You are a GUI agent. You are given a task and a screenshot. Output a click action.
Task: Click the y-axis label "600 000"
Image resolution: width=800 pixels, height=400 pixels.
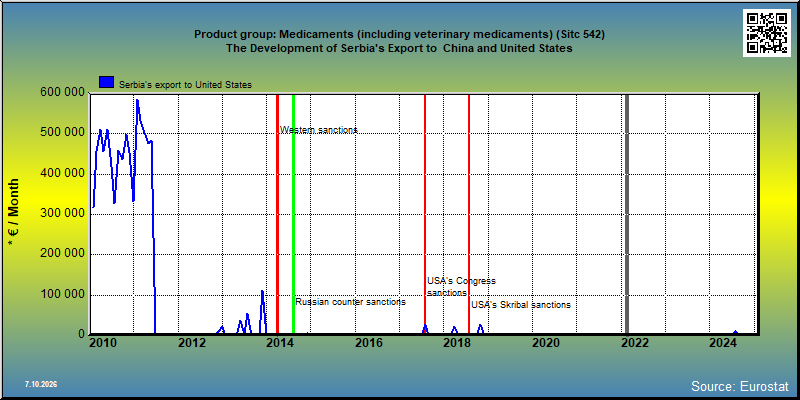tap(62, 93)
